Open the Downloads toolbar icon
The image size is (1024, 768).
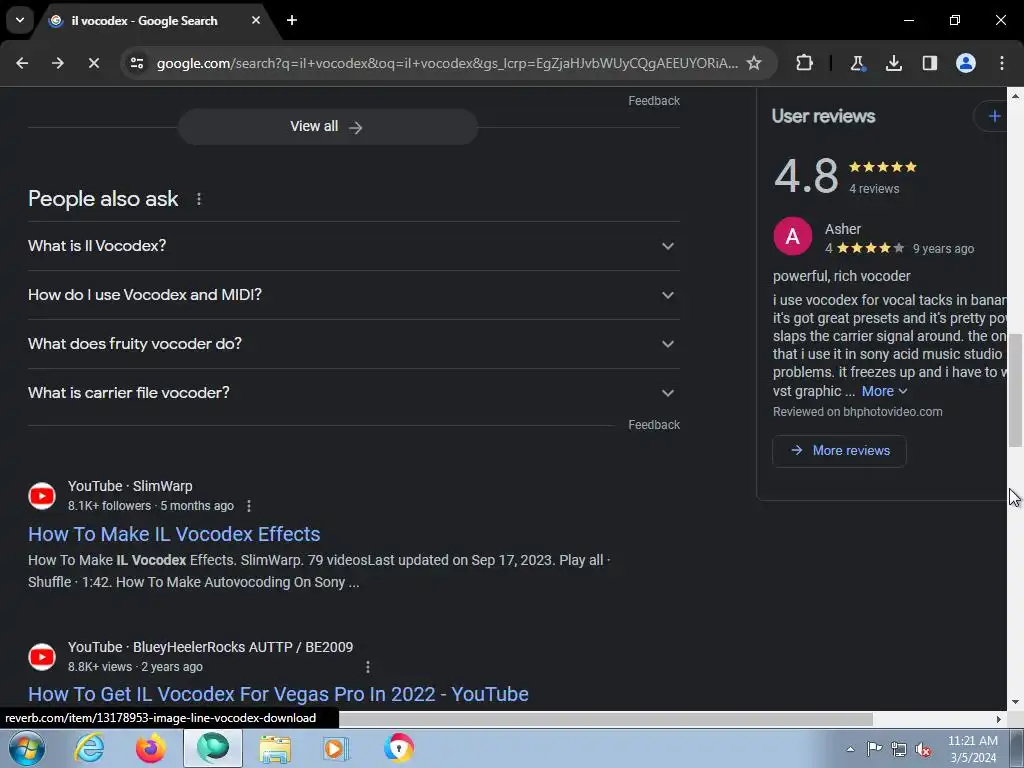coord(893,63)
